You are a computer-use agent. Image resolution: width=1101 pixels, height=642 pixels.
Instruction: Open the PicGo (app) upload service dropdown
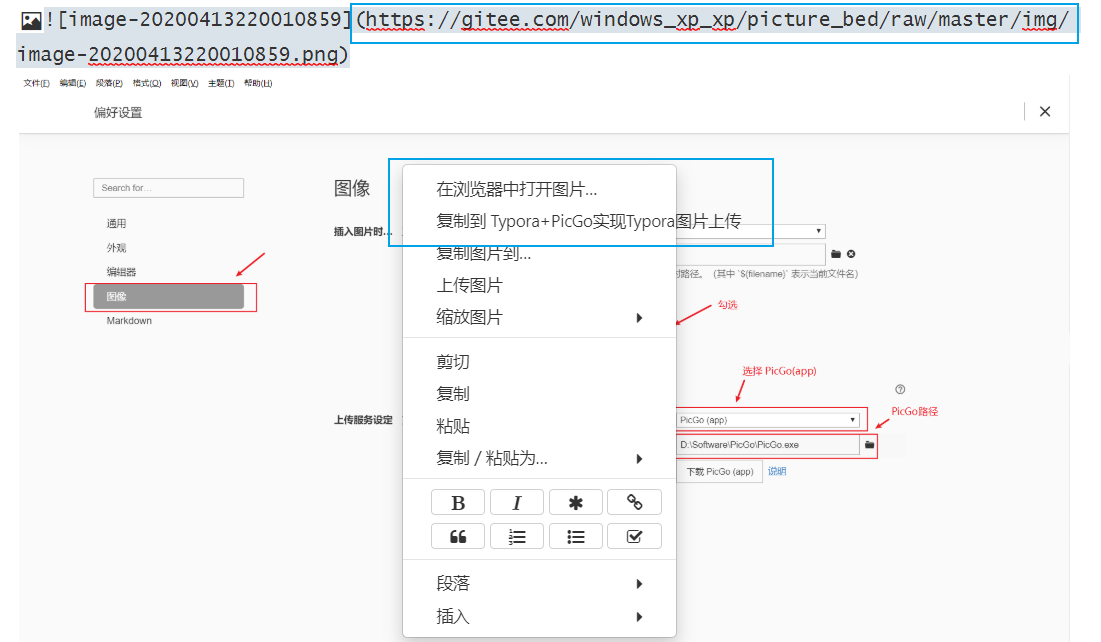pos(767,420)
